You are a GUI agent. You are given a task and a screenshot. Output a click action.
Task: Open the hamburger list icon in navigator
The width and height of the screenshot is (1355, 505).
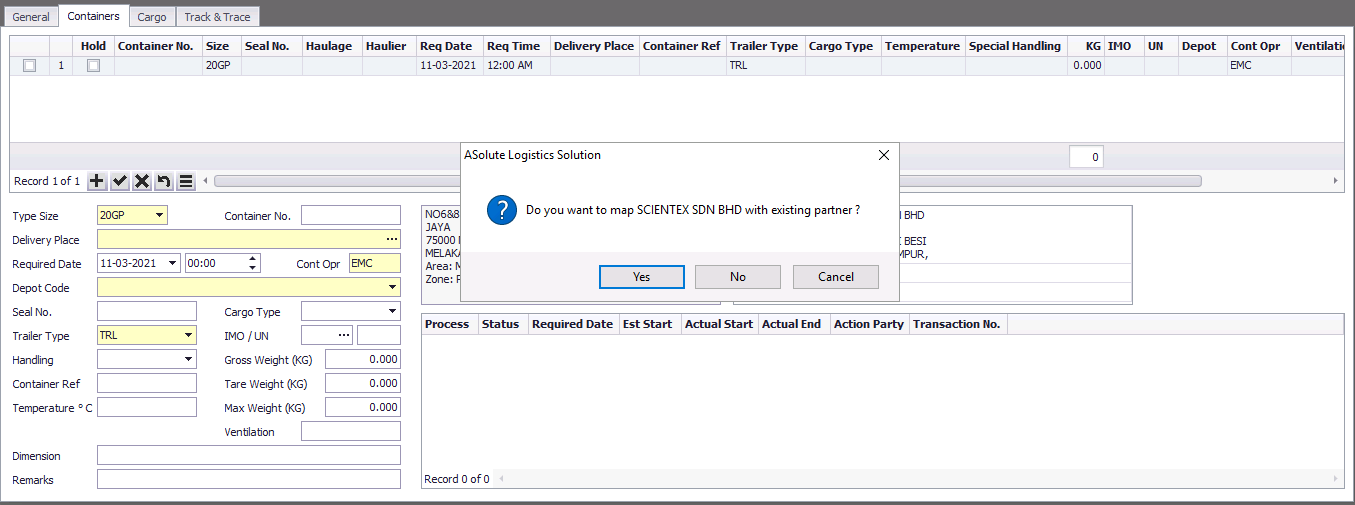click(x=186, y=181)
